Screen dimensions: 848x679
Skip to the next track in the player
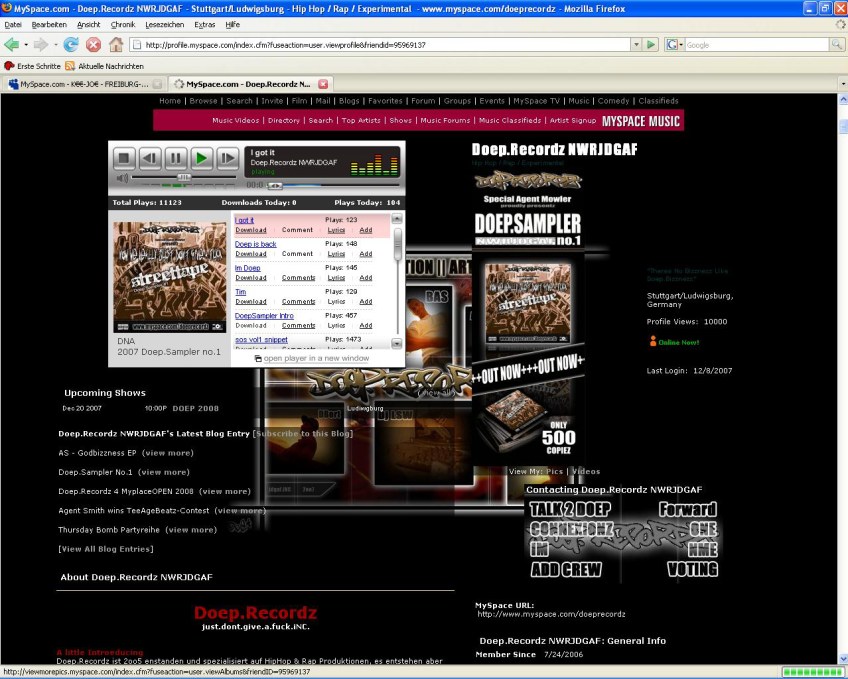point(228,158)
